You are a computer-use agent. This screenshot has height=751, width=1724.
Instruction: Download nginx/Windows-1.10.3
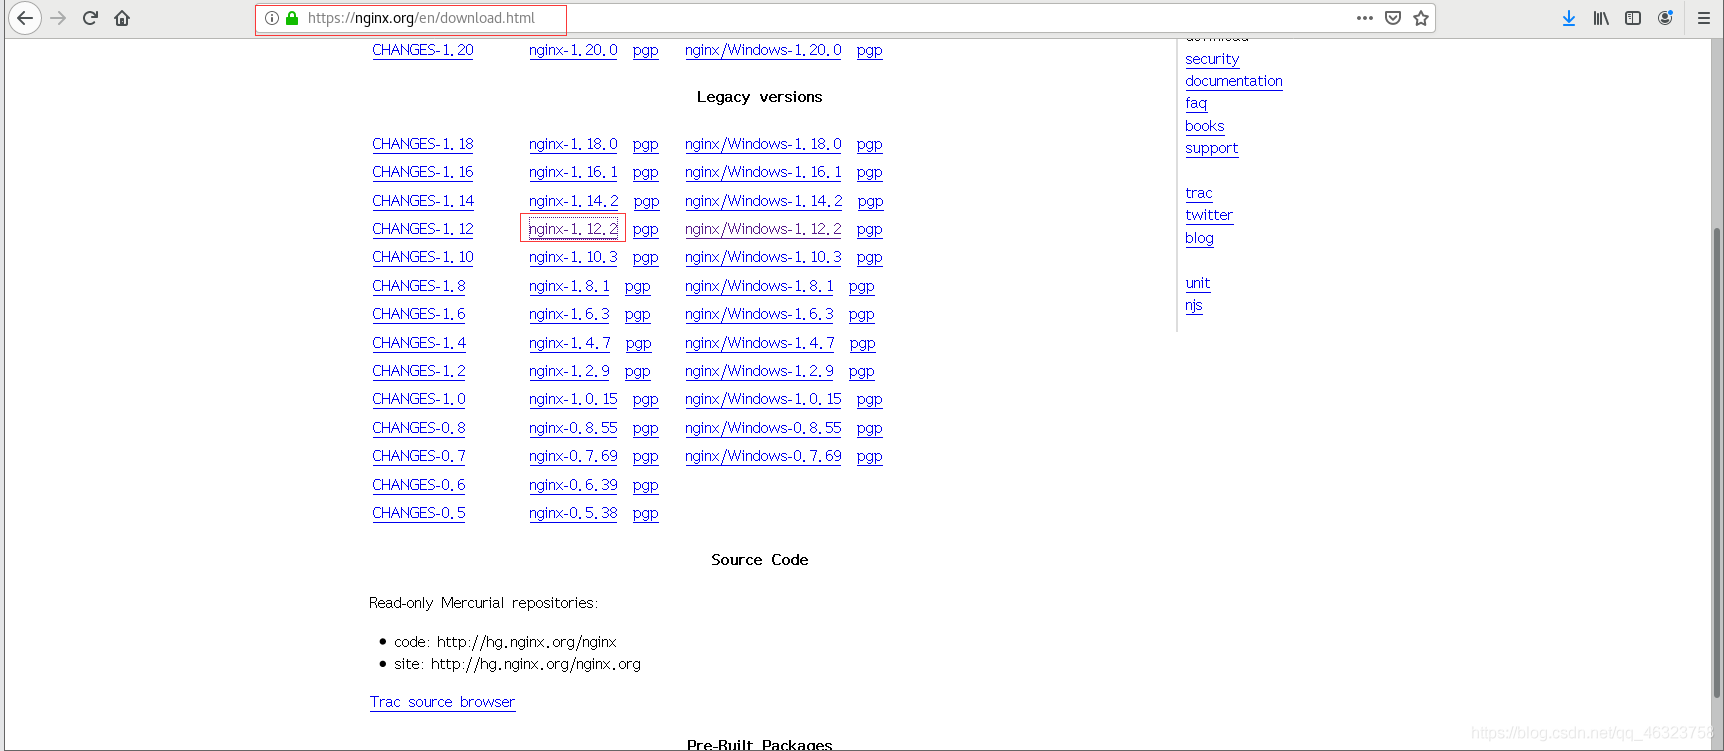[x=763, y=257]
